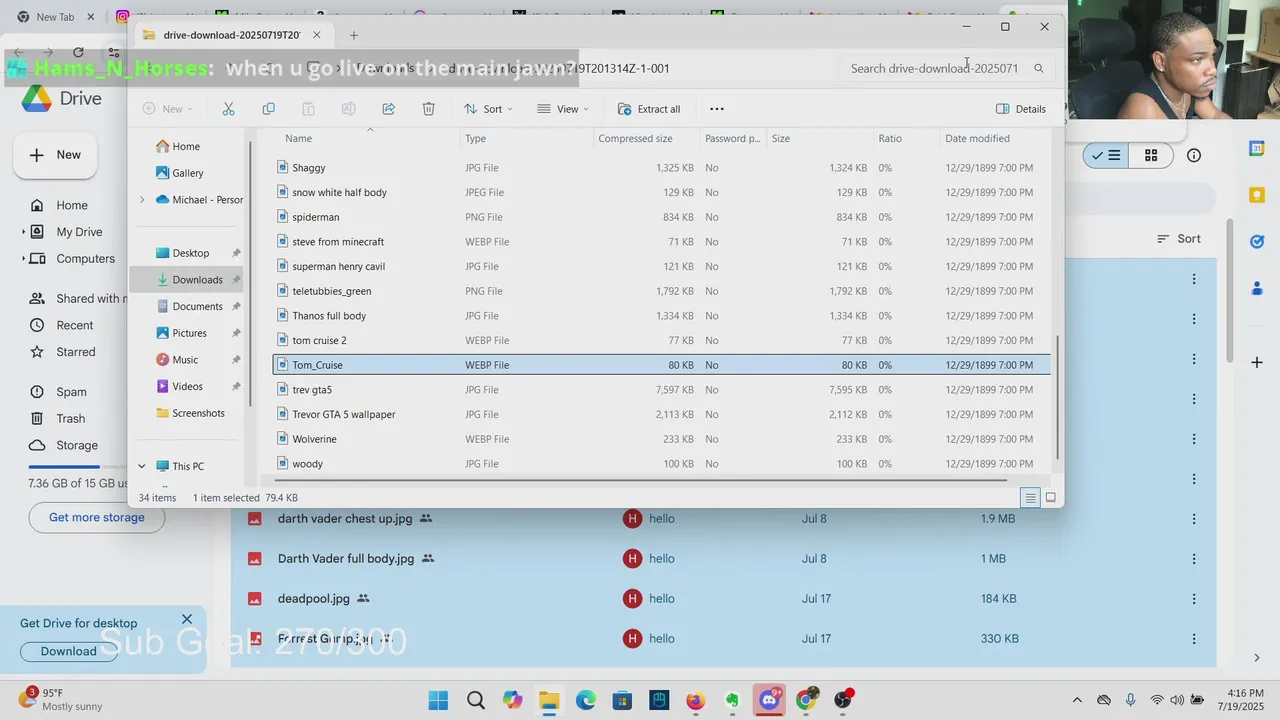Open Home in Explorer navigation pane
Image resolution: width=1280 pixels, height=720 pixels.
[178, 146]
